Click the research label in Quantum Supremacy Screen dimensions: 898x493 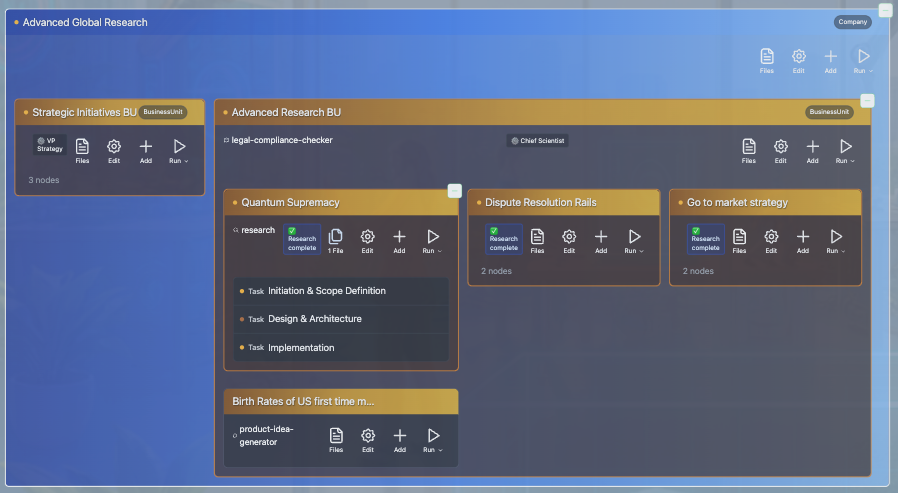click(x=258, y=230)
